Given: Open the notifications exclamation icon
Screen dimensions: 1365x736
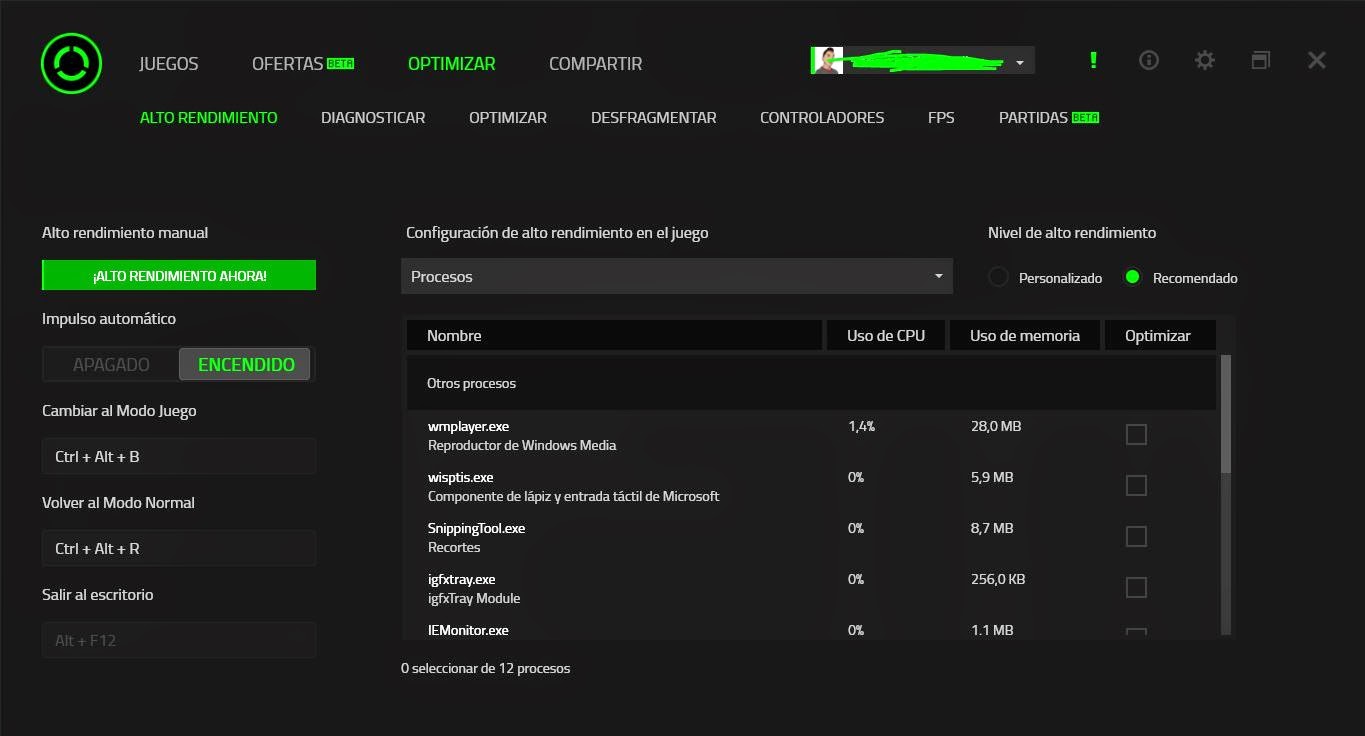Looking at the screenshot, I should [x=1092, y=60].
